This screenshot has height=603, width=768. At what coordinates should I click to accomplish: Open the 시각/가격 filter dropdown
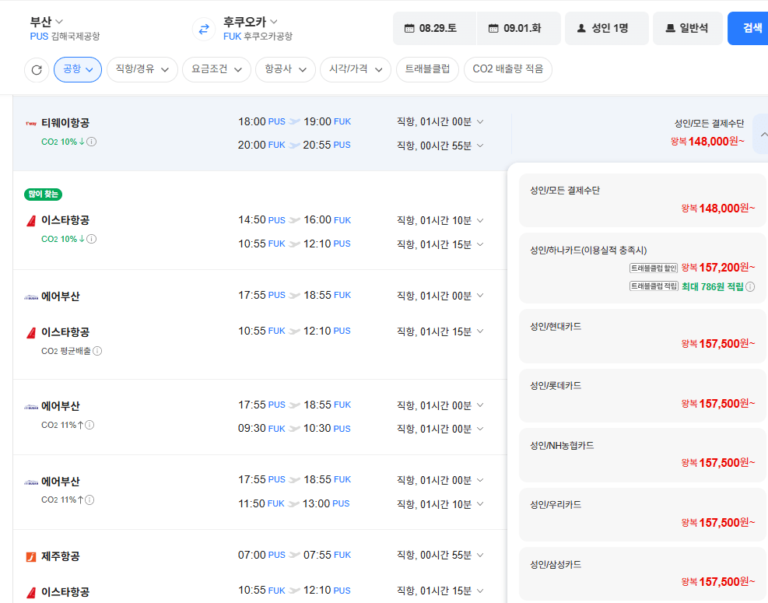356,70
